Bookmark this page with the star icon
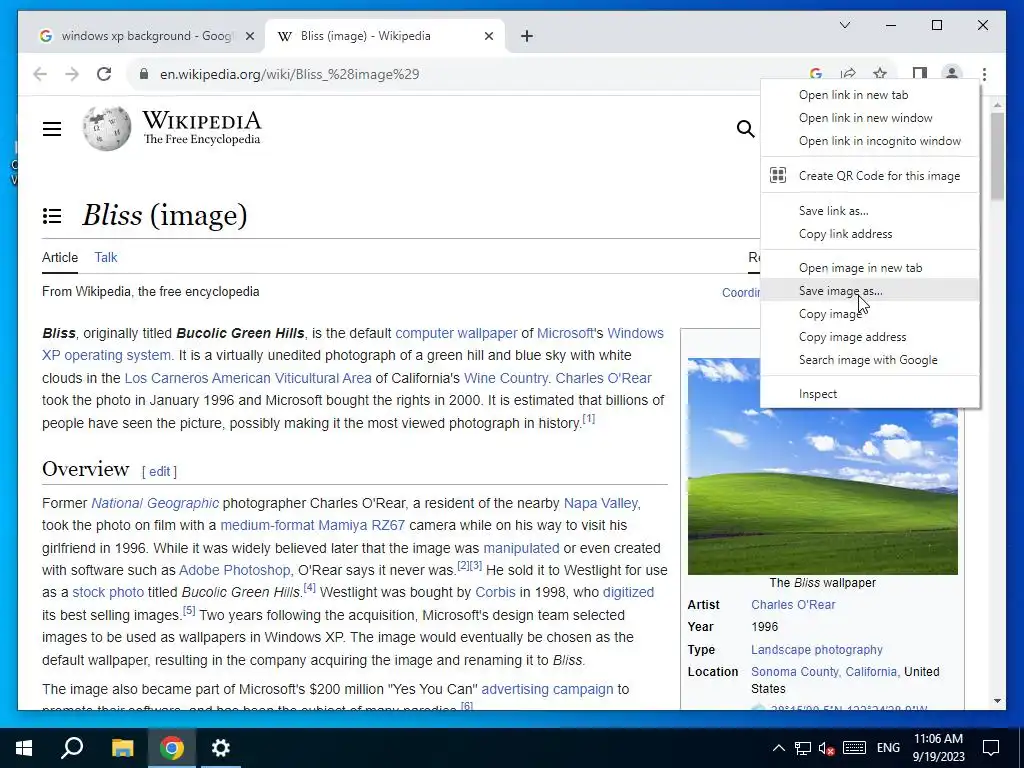This screenshot has height=768, width=1024. click(x=880, y=74)
